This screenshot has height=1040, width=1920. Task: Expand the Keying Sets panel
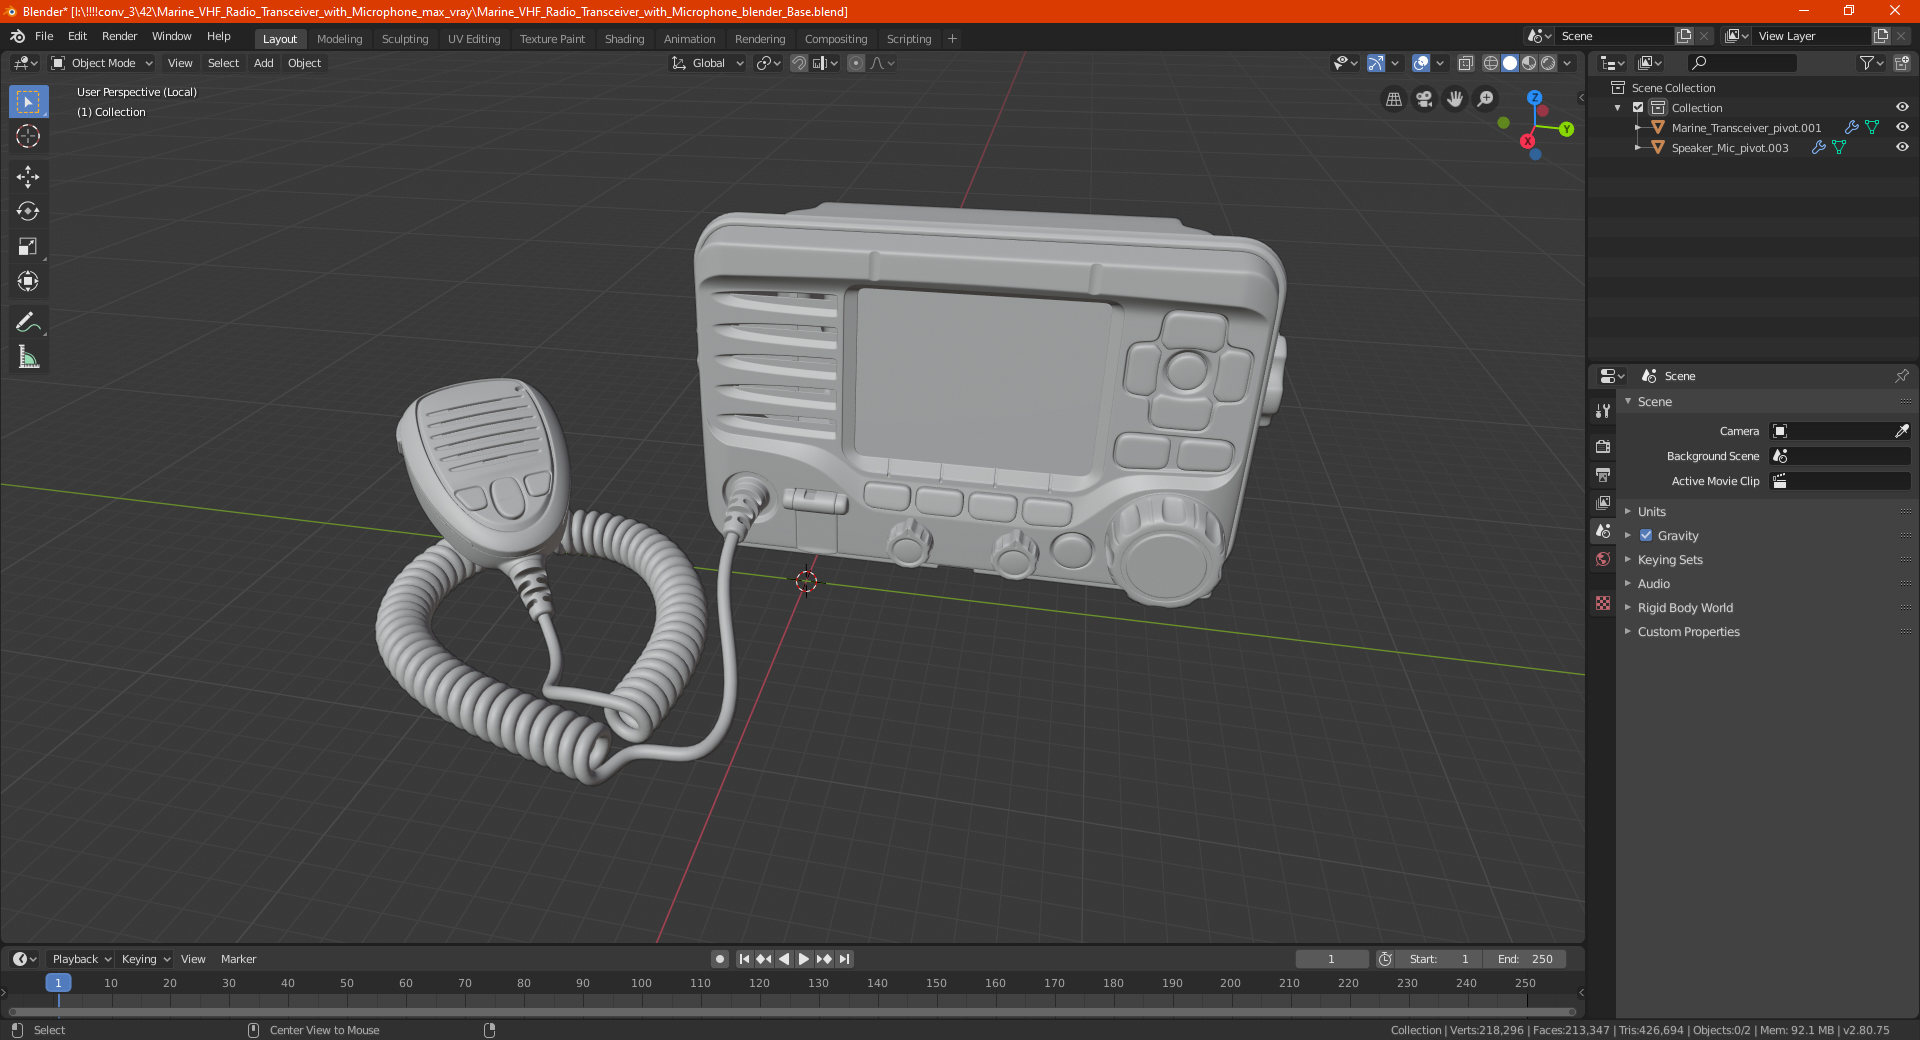pyautogui.click(x=1670, y=560)
